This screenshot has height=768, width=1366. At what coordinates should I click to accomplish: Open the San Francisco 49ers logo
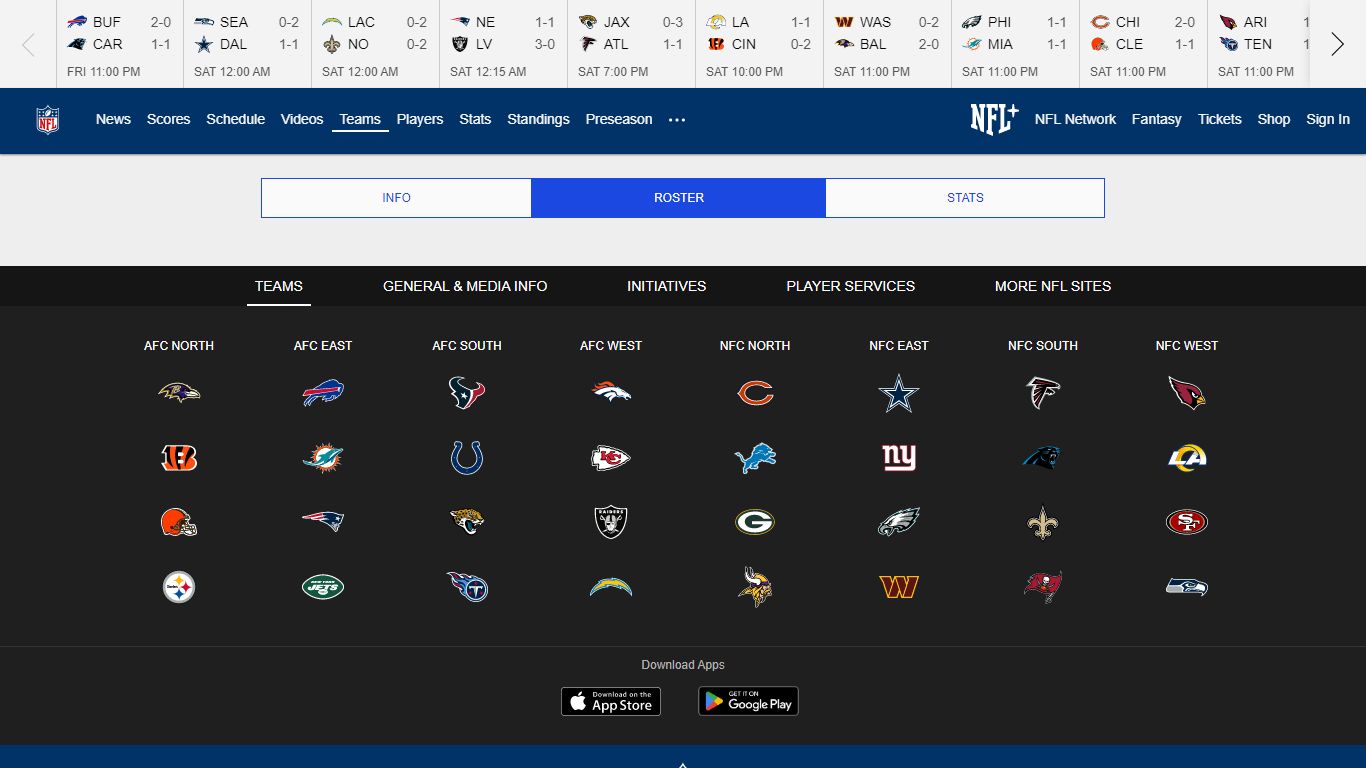1187,522
